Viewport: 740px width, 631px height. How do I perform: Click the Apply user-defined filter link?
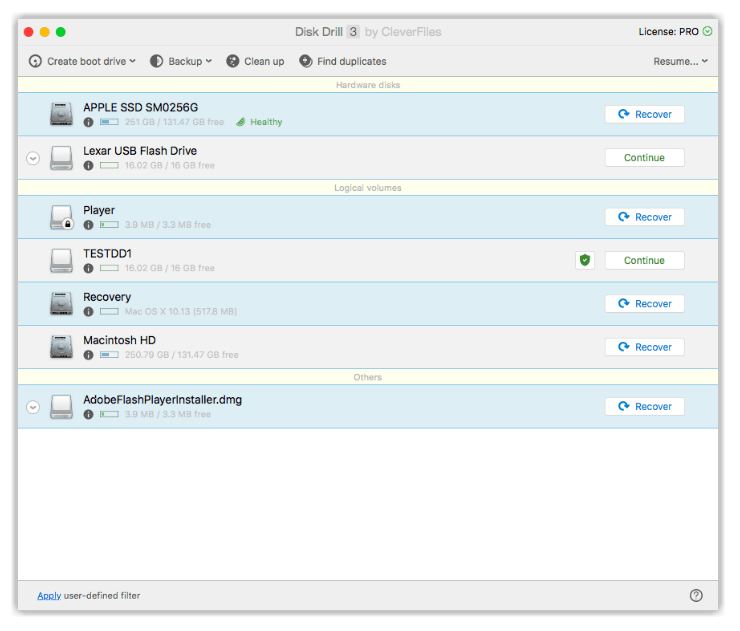click(49, 596)
